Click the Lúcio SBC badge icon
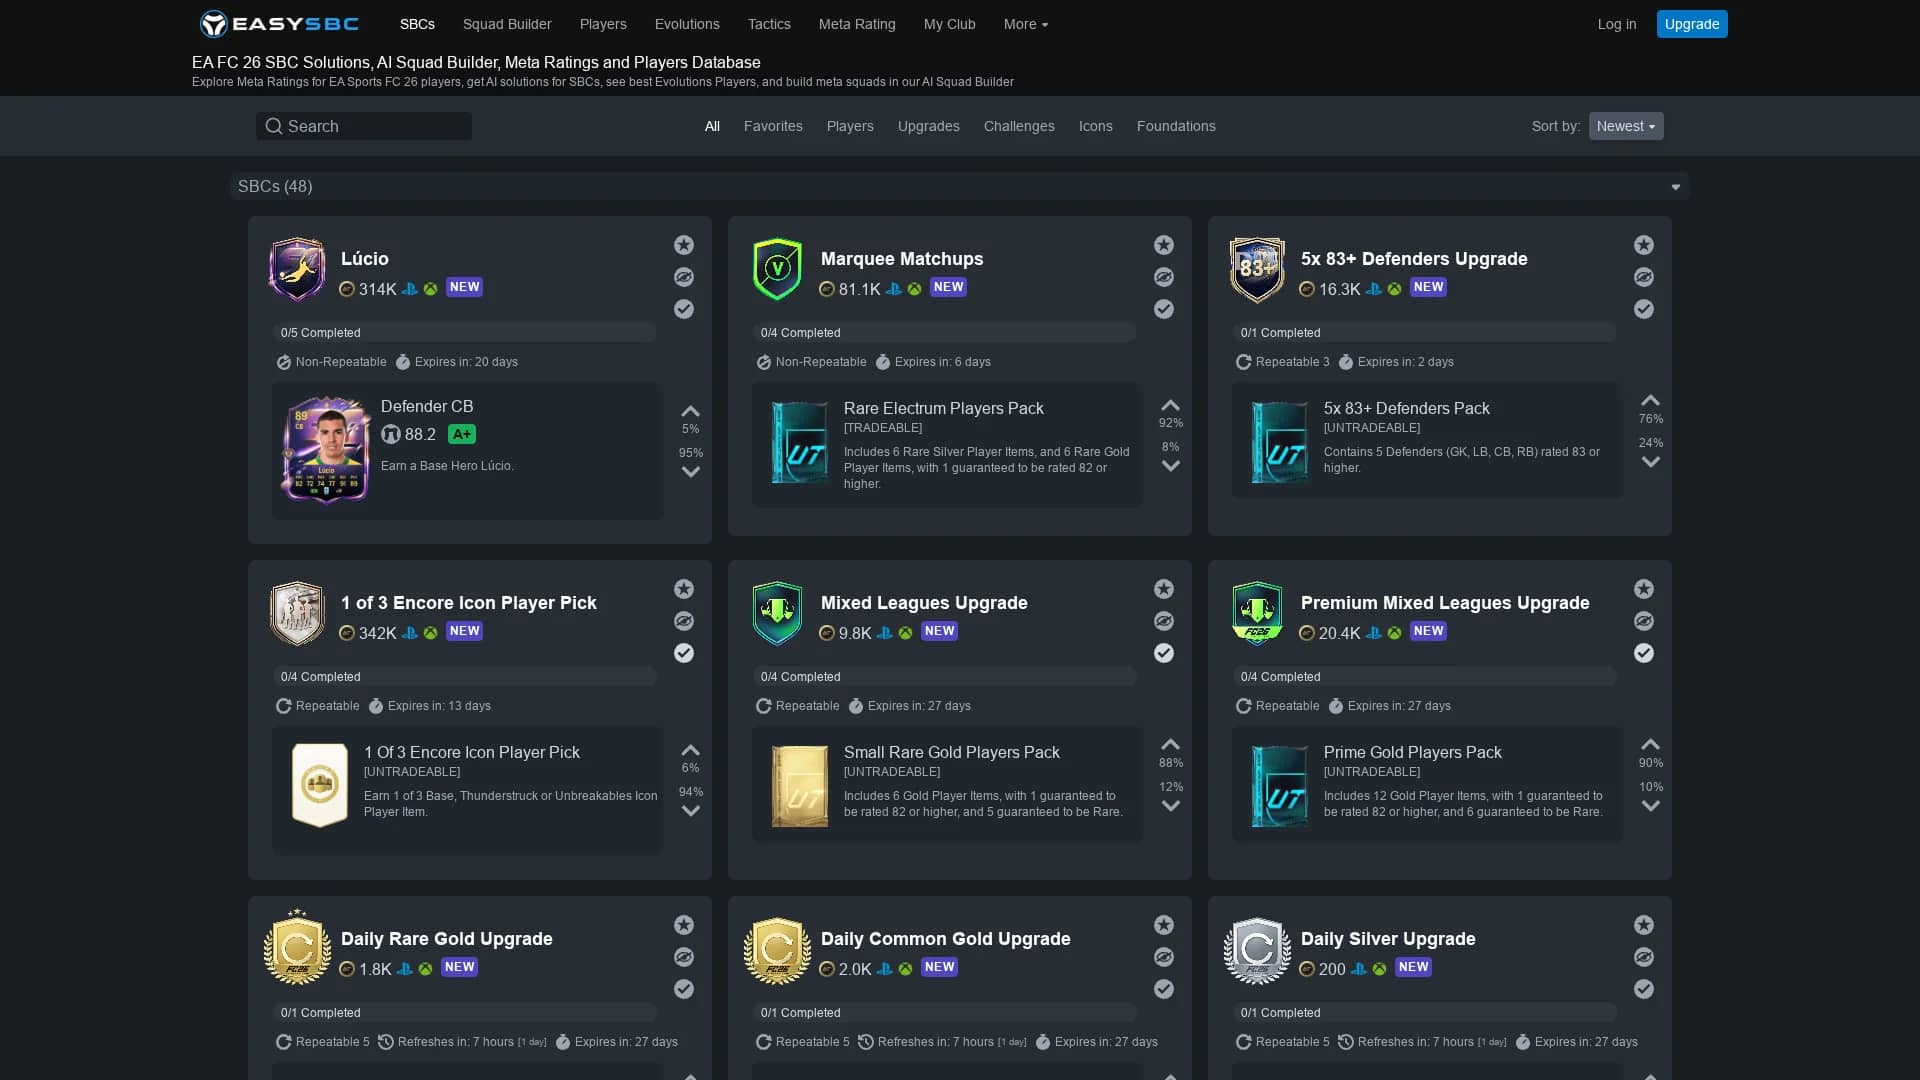Image resolution: width=1920 pixels, height=1080 pixels. (297, 269)
